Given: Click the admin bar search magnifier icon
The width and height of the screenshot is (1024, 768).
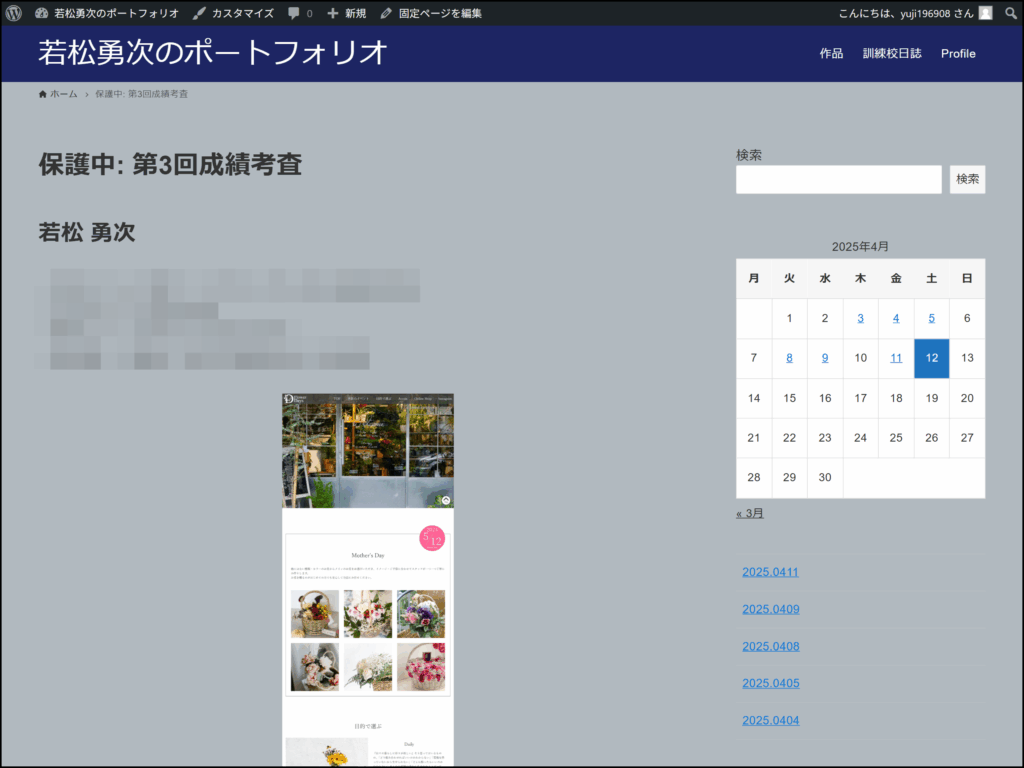Looking at the screenshot, I should pyautogui.click(x=1011, y=13).
